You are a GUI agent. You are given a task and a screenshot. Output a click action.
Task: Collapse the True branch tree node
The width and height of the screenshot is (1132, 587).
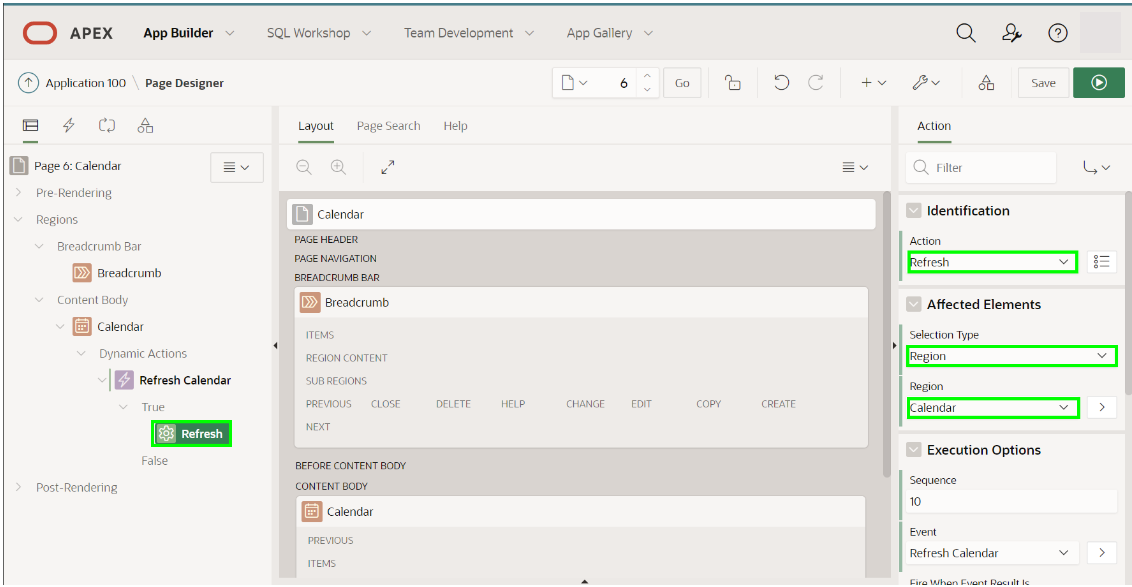pyautogui.click(x=123, y=406)
